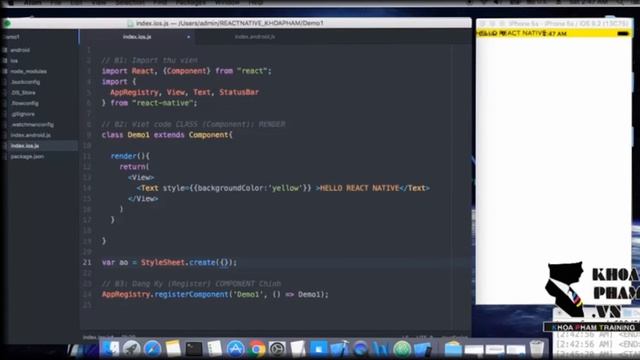Open Safari compass icon in dock
The width and height of the screenshot is (640, 360).
pos(152,349)
